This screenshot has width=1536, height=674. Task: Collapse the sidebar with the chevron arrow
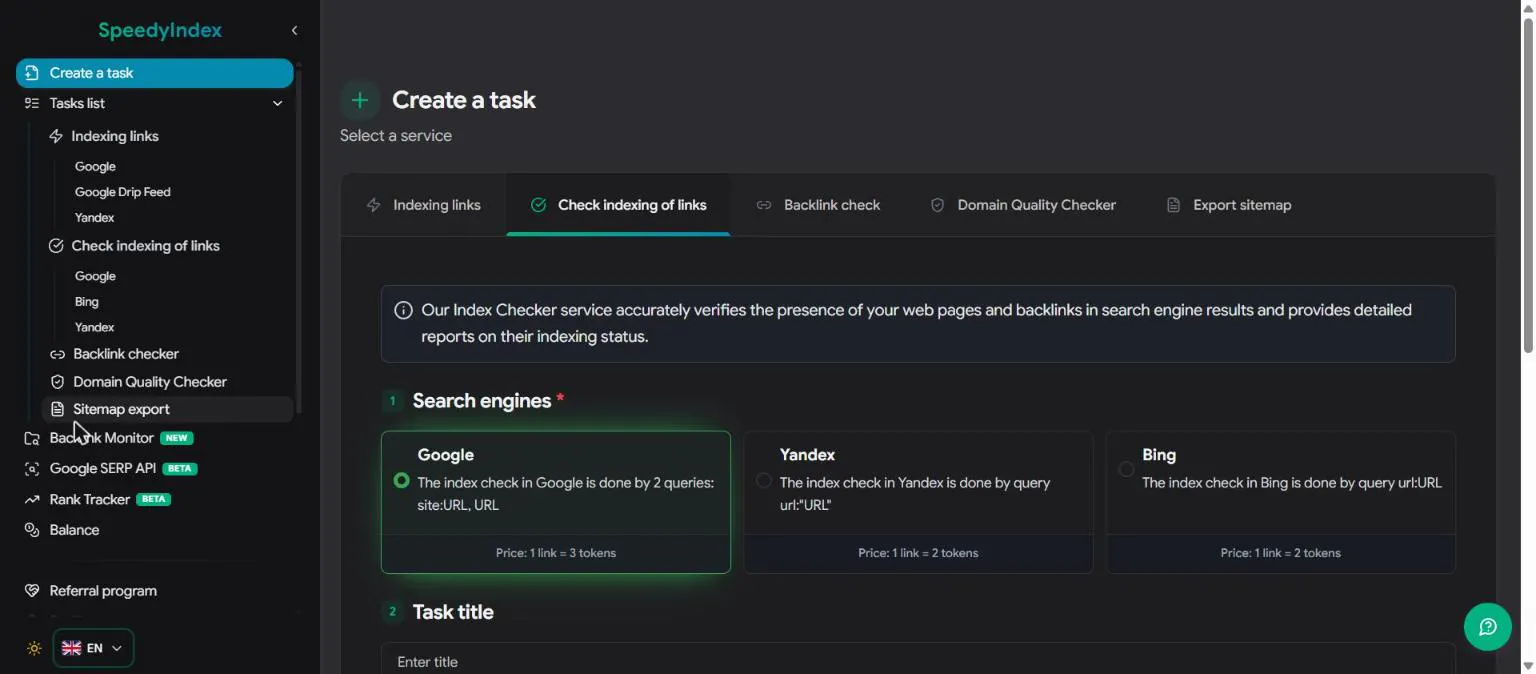tap(294, 31)
